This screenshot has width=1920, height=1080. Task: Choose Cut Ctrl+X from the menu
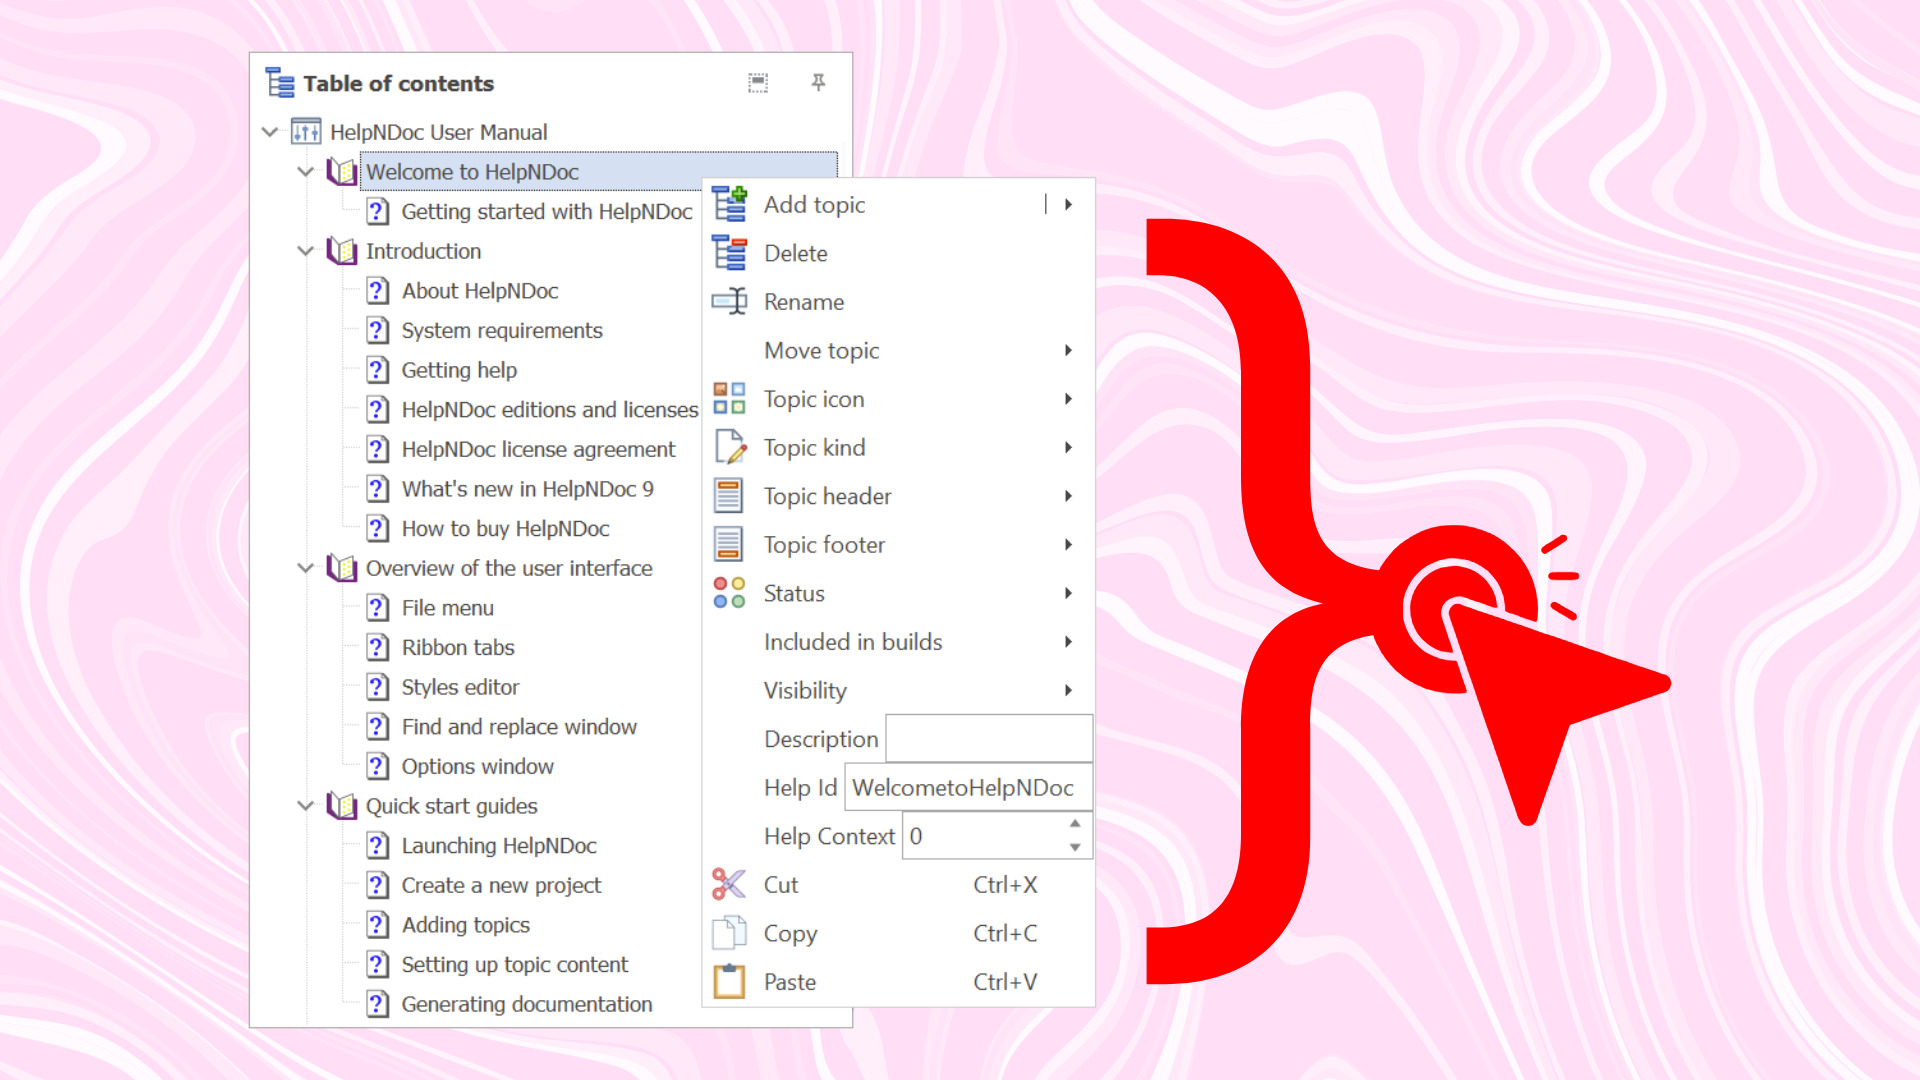[898, 884]
